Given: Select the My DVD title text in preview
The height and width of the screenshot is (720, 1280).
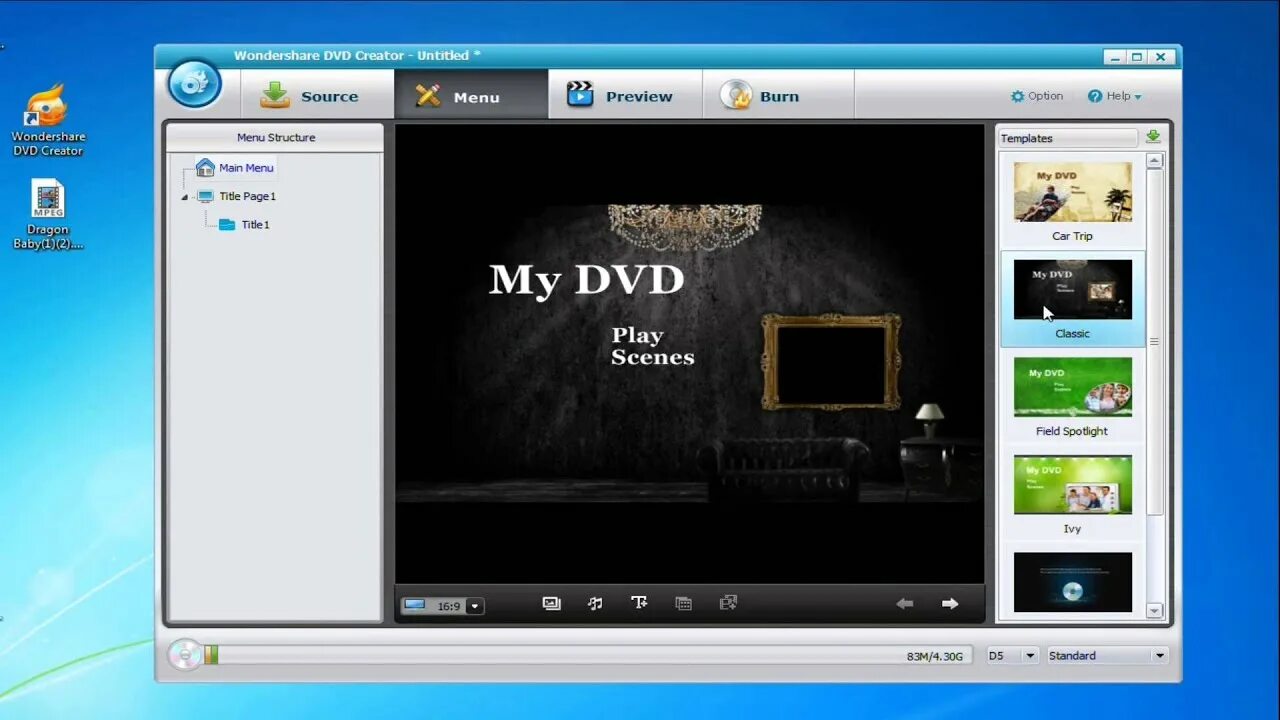Looking at the screenshot, I should coord(587,280).
